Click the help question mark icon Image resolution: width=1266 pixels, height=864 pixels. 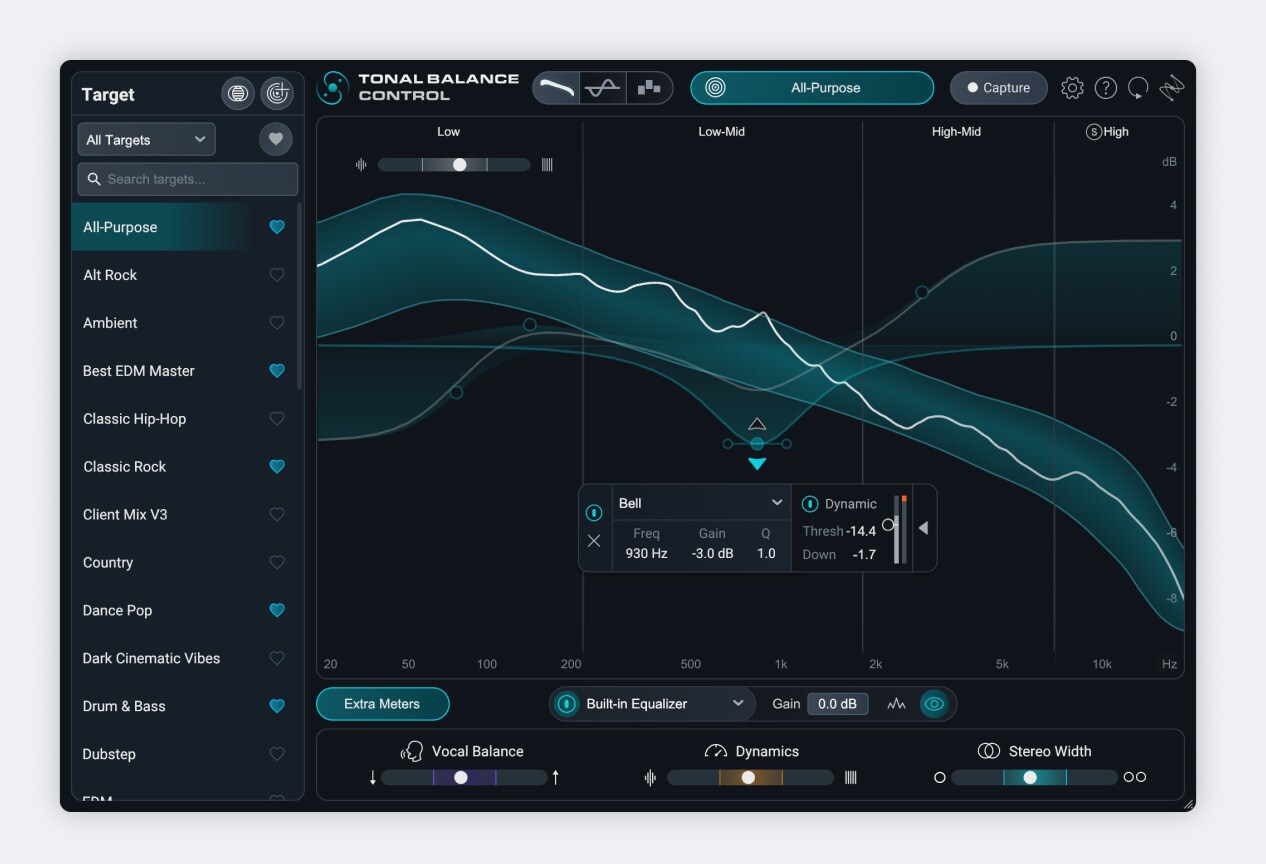(1105, 88)
